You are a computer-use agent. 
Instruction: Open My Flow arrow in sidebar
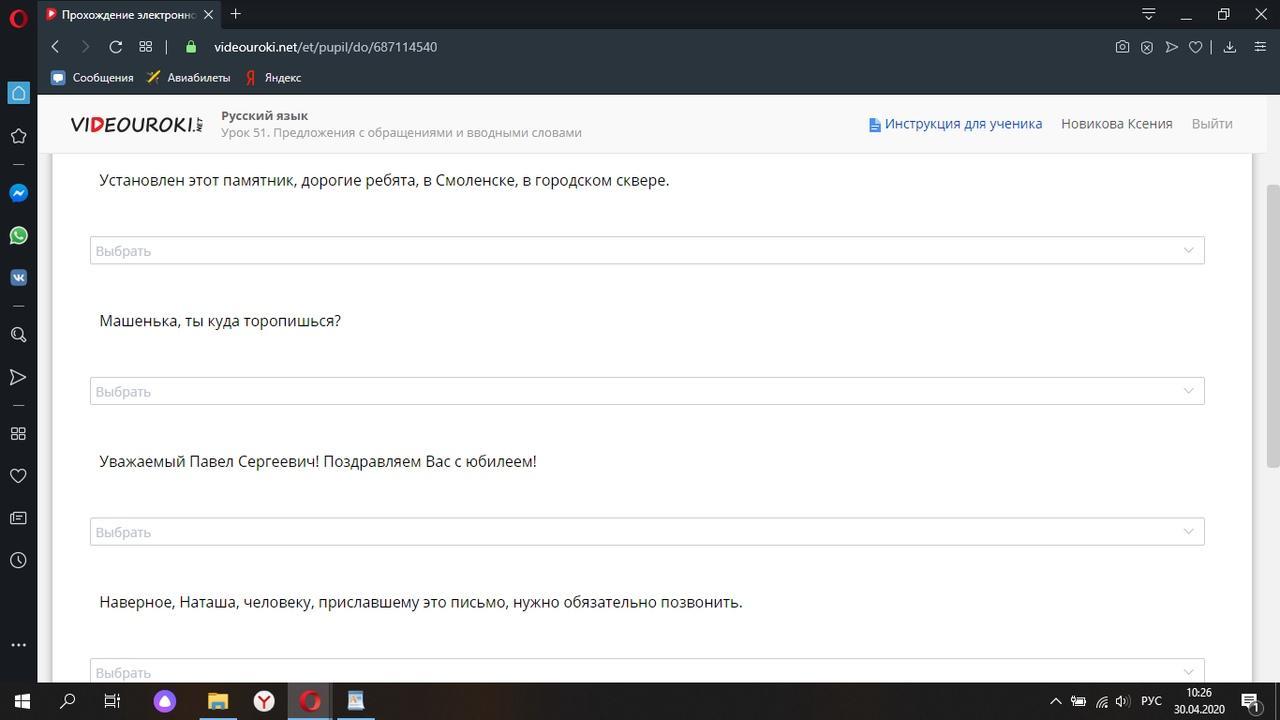[x=18, y=377]
